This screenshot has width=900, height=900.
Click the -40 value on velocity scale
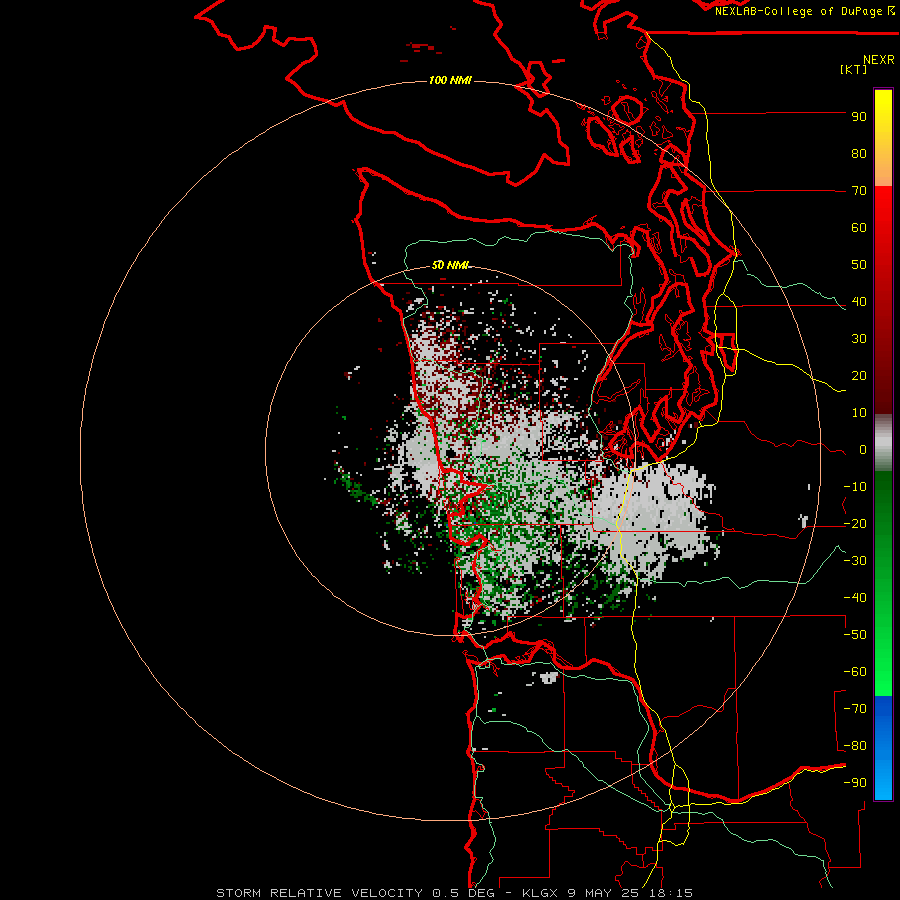(855, 598)
